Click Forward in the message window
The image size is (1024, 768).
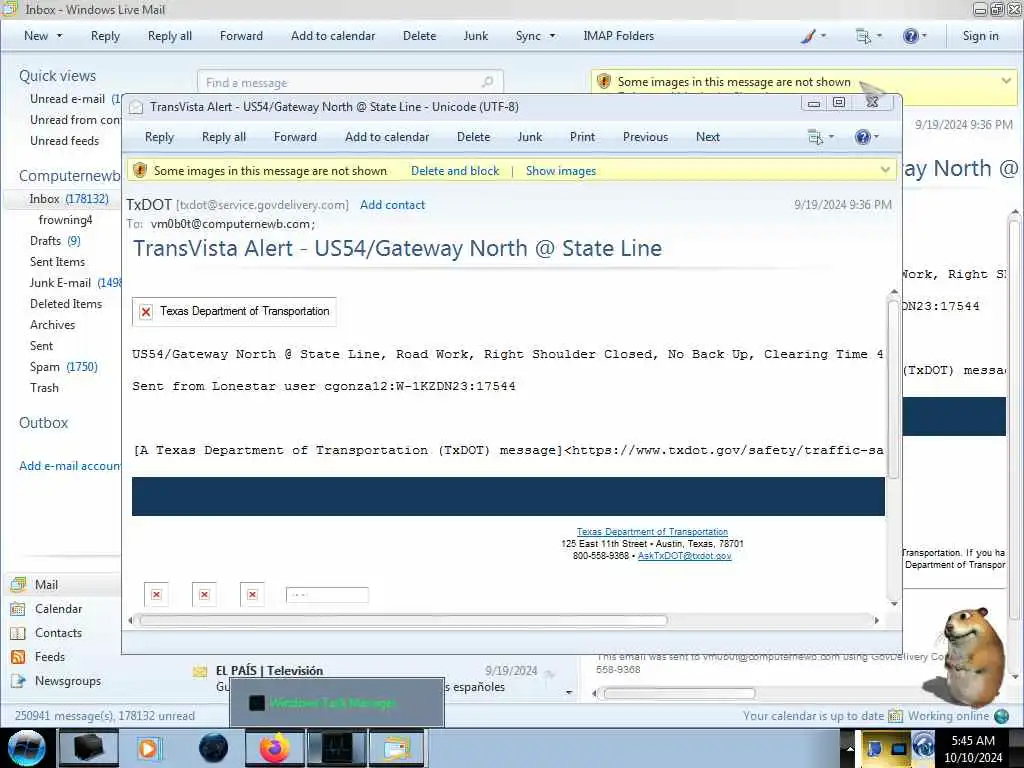tap(295, 137)
